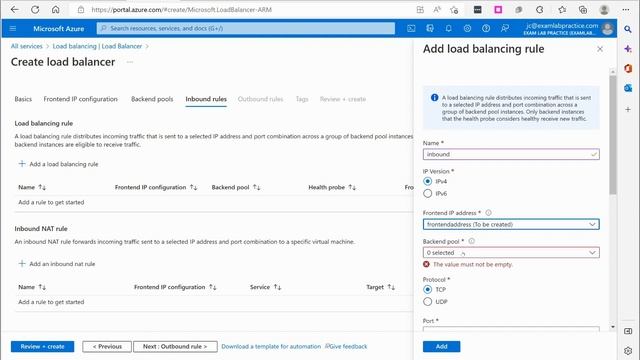
Task: Click Add button in rule panel
Action: (x=441, y=347)
